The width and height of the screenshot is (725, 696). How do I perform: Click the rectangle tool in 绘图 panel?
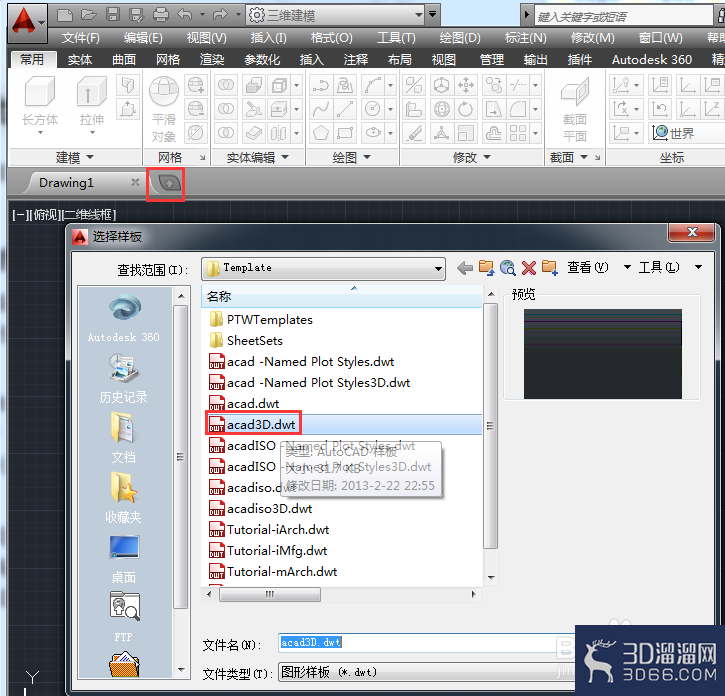(345, 133)
